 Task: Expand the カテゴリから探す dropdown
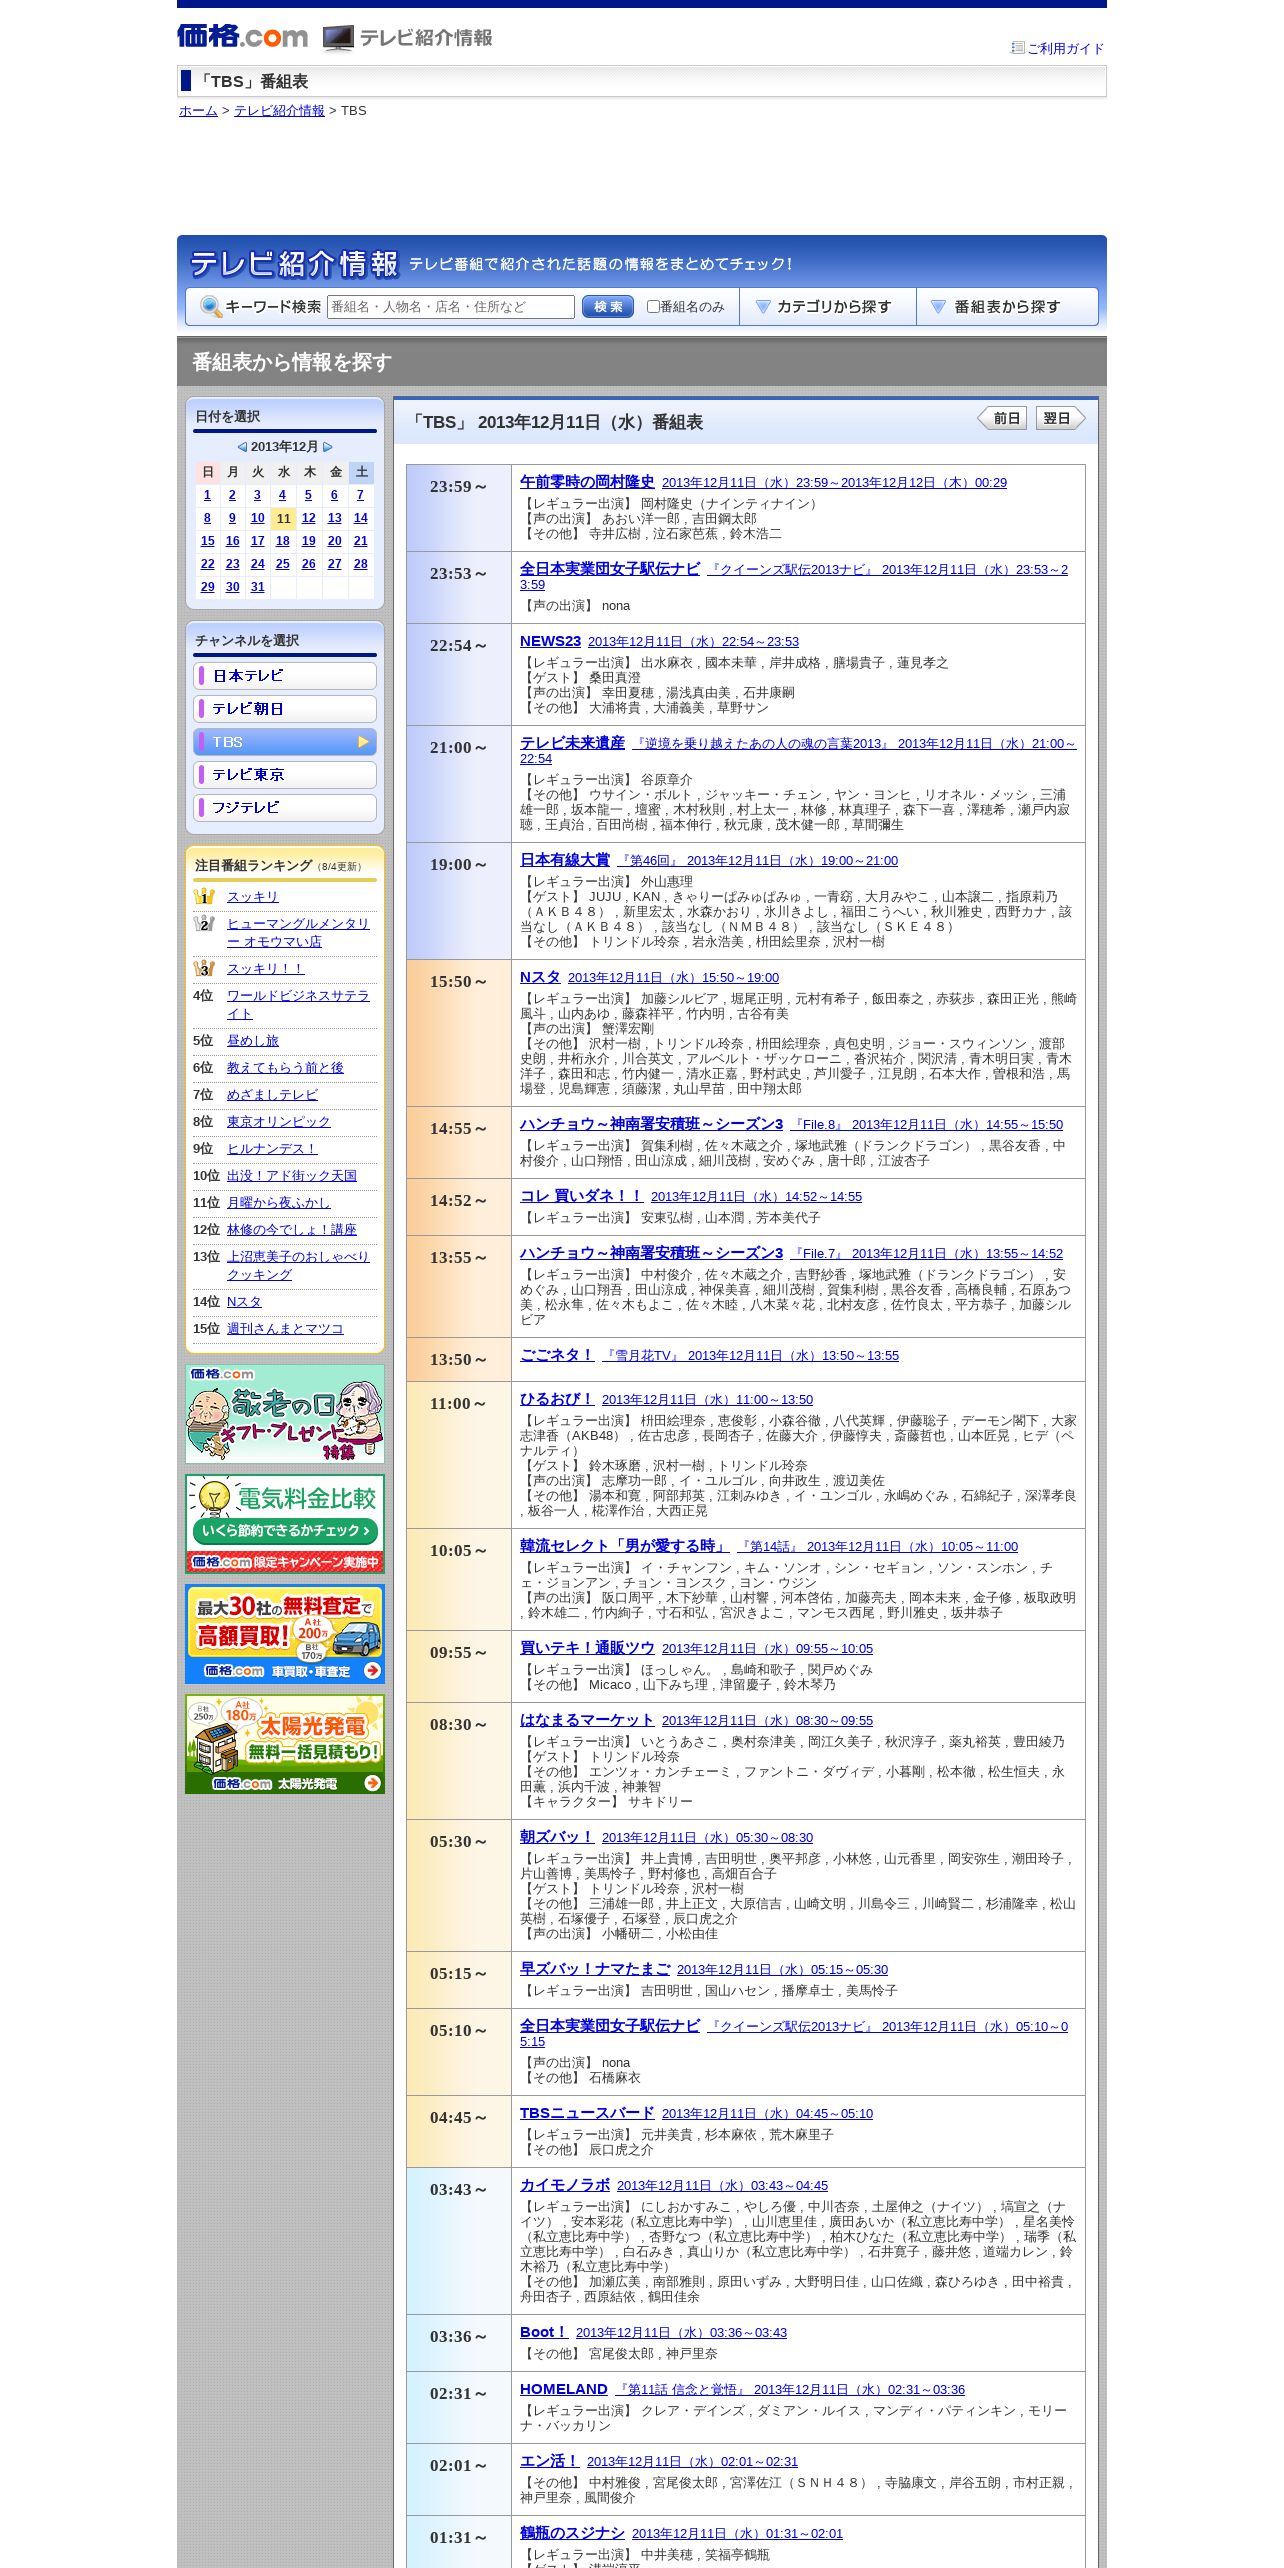click(x=827, y=307)
